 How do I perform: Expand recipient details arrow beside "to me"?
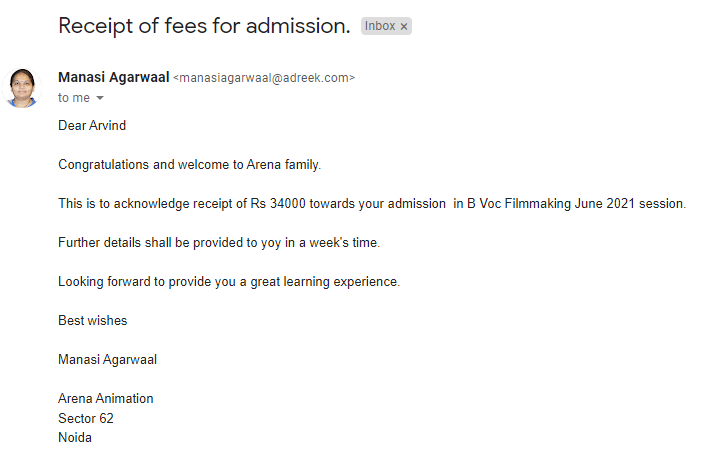coord(100,98)
